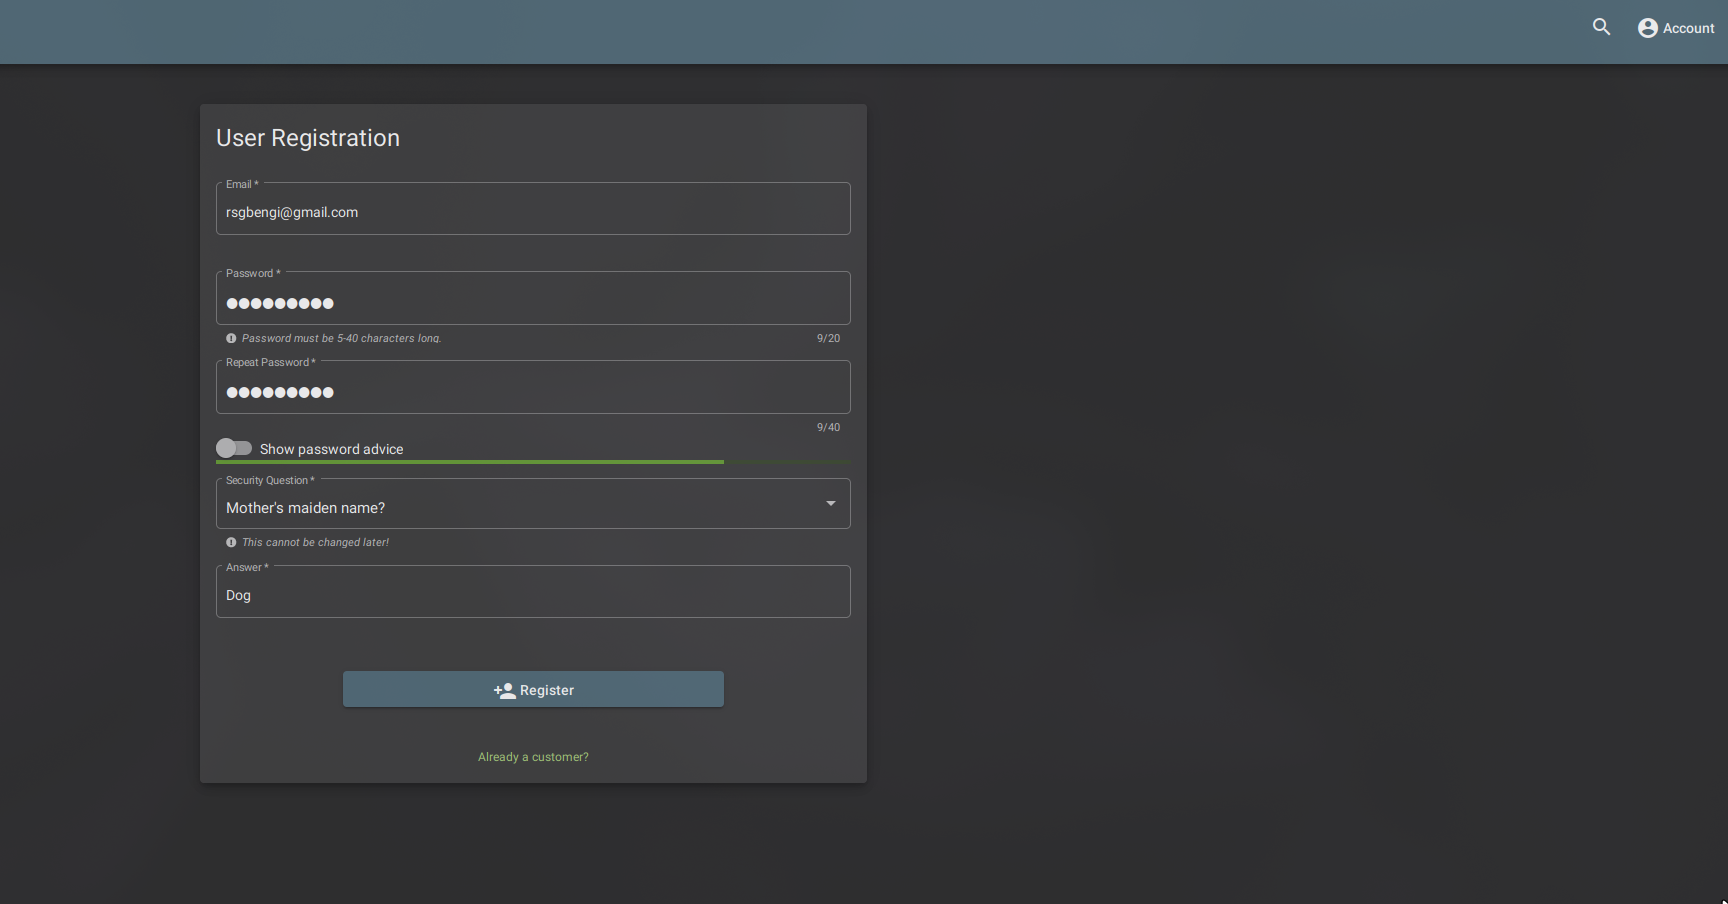The height and width of the screenshot is (904, 1728).
Task: Click the Answer field containing 'Dog'
Action: point(533,595)
